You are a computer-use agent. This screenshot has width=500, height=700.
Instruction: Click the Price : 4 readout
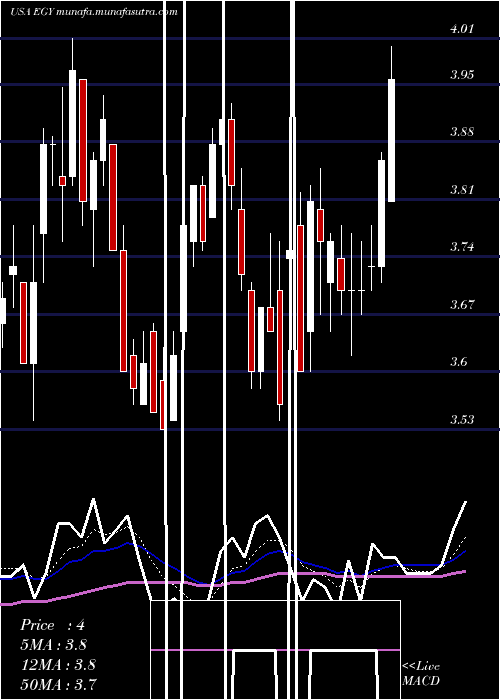[52, 625]
